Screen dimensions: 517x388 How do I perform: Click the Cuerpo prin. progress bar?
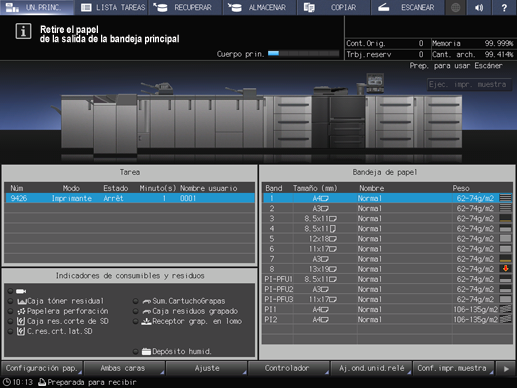tap(304, 54)
